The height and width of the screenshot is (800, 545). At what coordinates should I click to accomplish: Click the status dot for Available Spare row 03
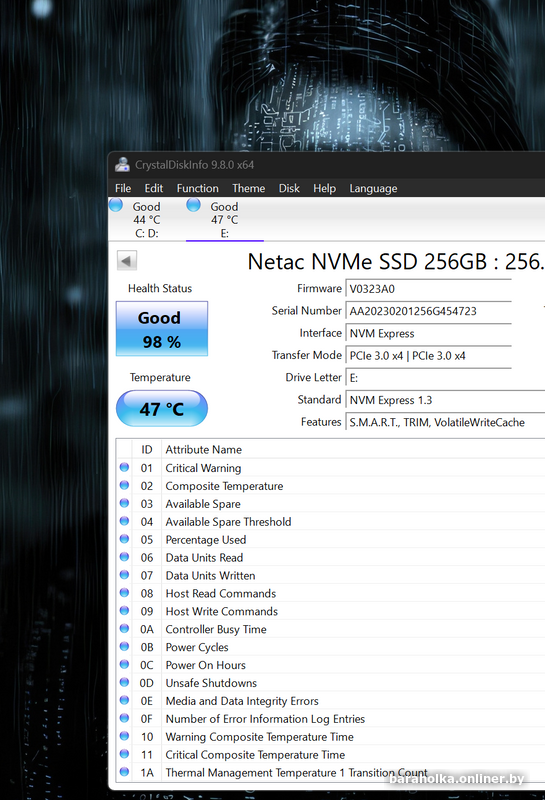tap(124, 503)
